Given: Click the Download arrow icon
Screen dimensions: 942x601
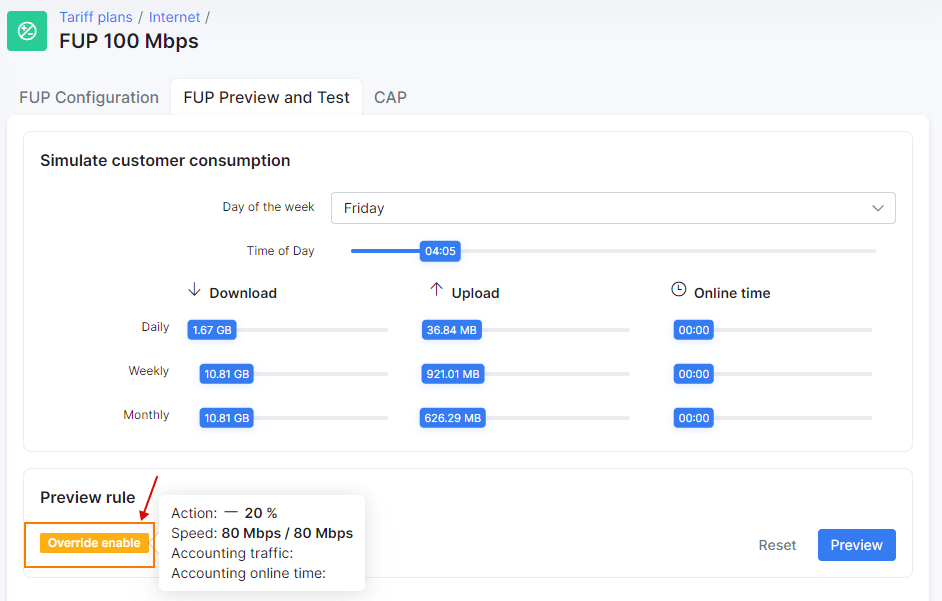Looking at the screenshot, I should 194,290.
